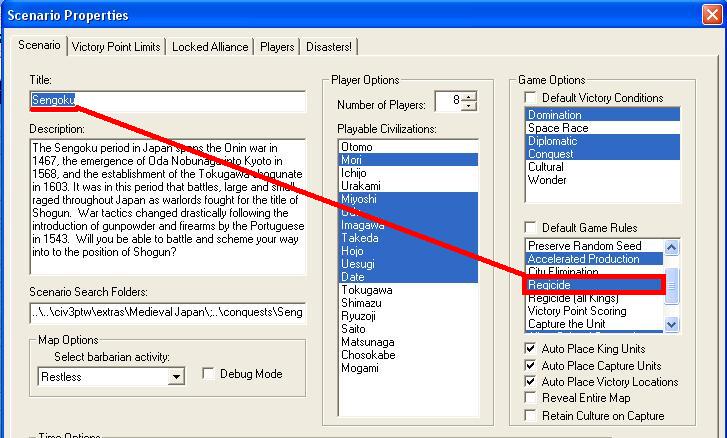Decrease the Number of Players value
Viewport: 727px width, 438px height.
[470, 106]
